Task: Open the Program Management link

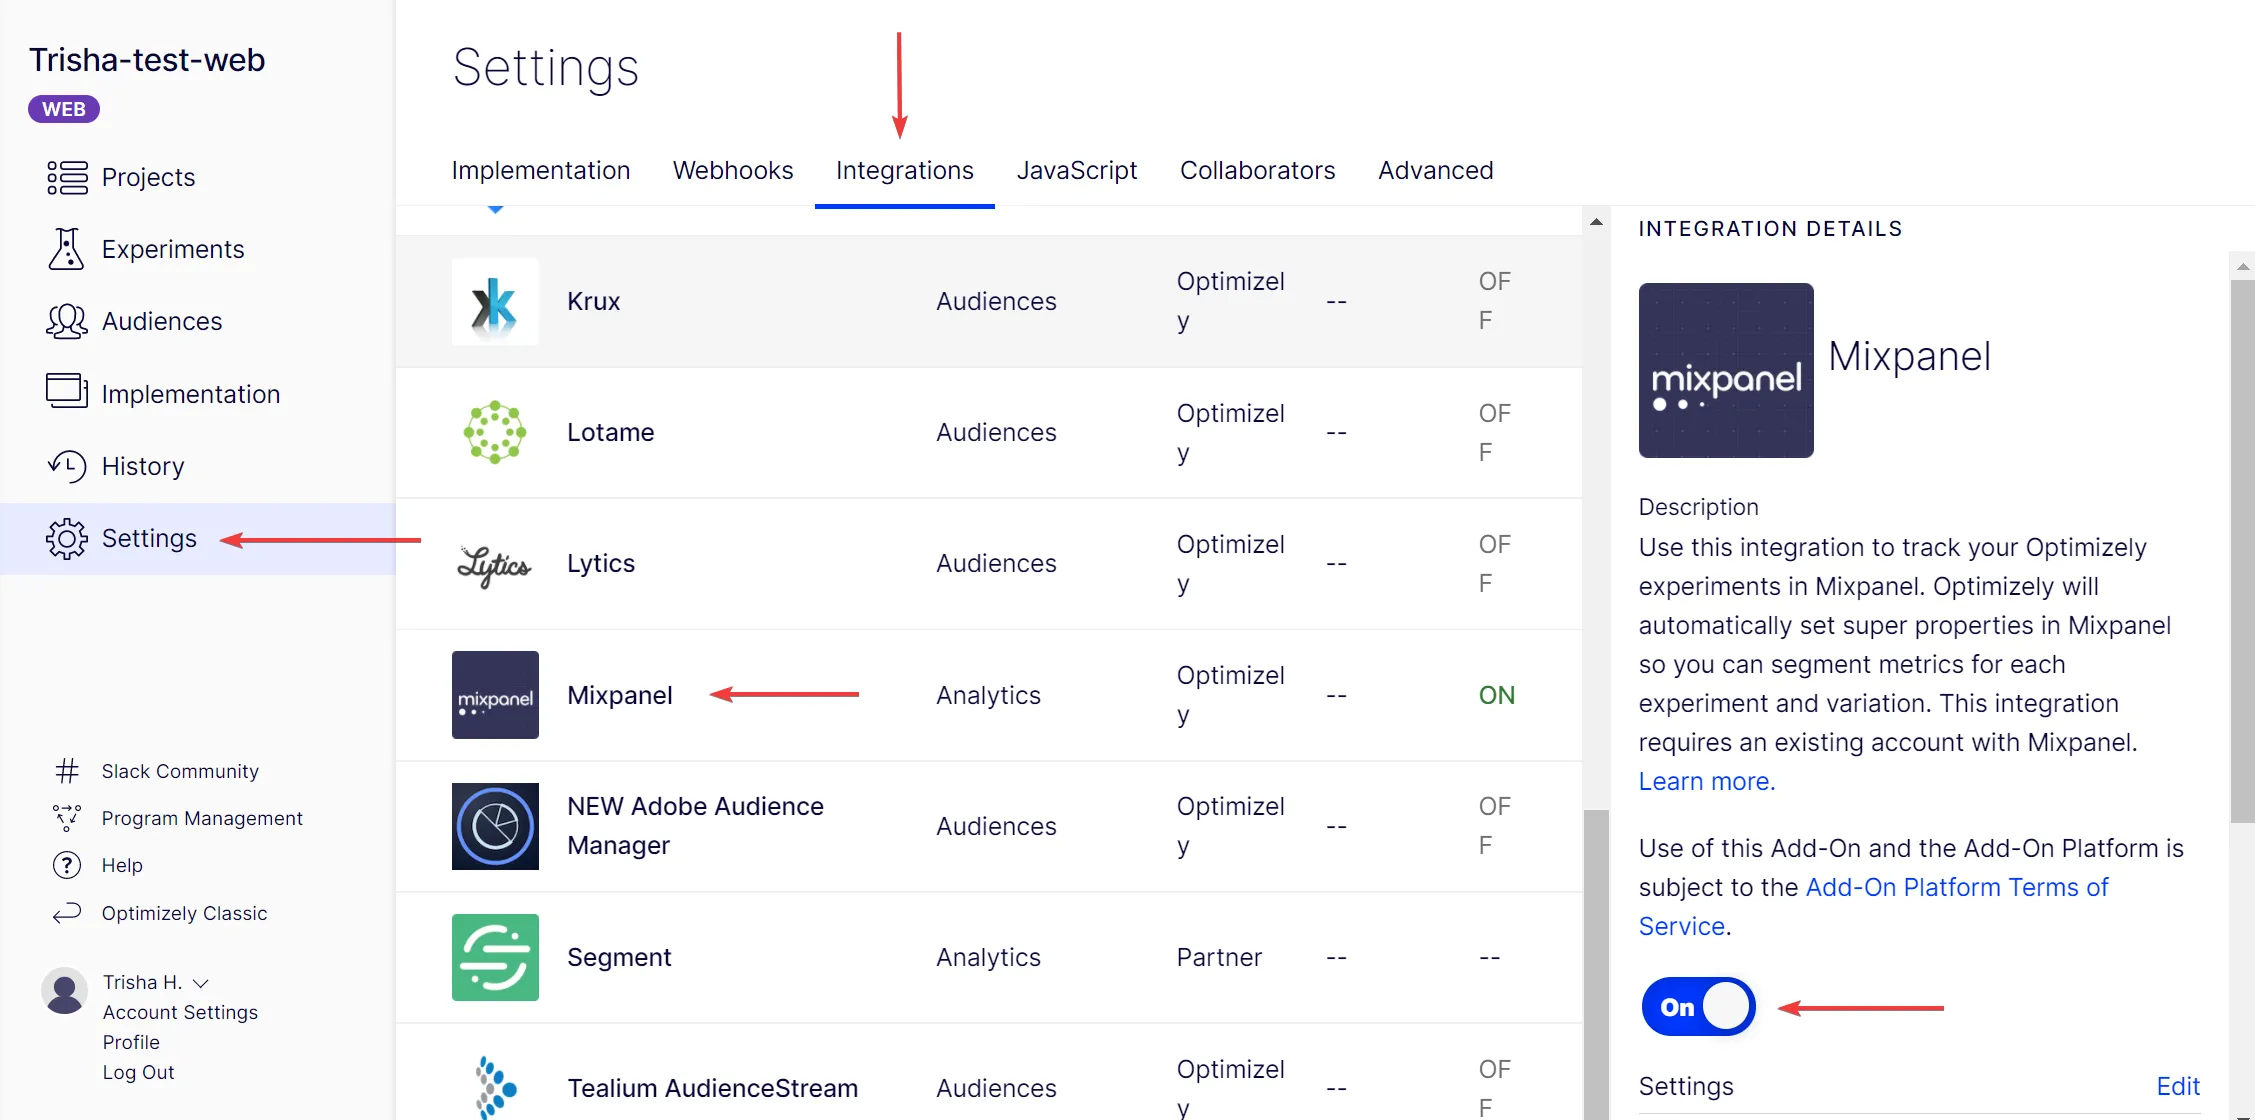Action: 202,818
